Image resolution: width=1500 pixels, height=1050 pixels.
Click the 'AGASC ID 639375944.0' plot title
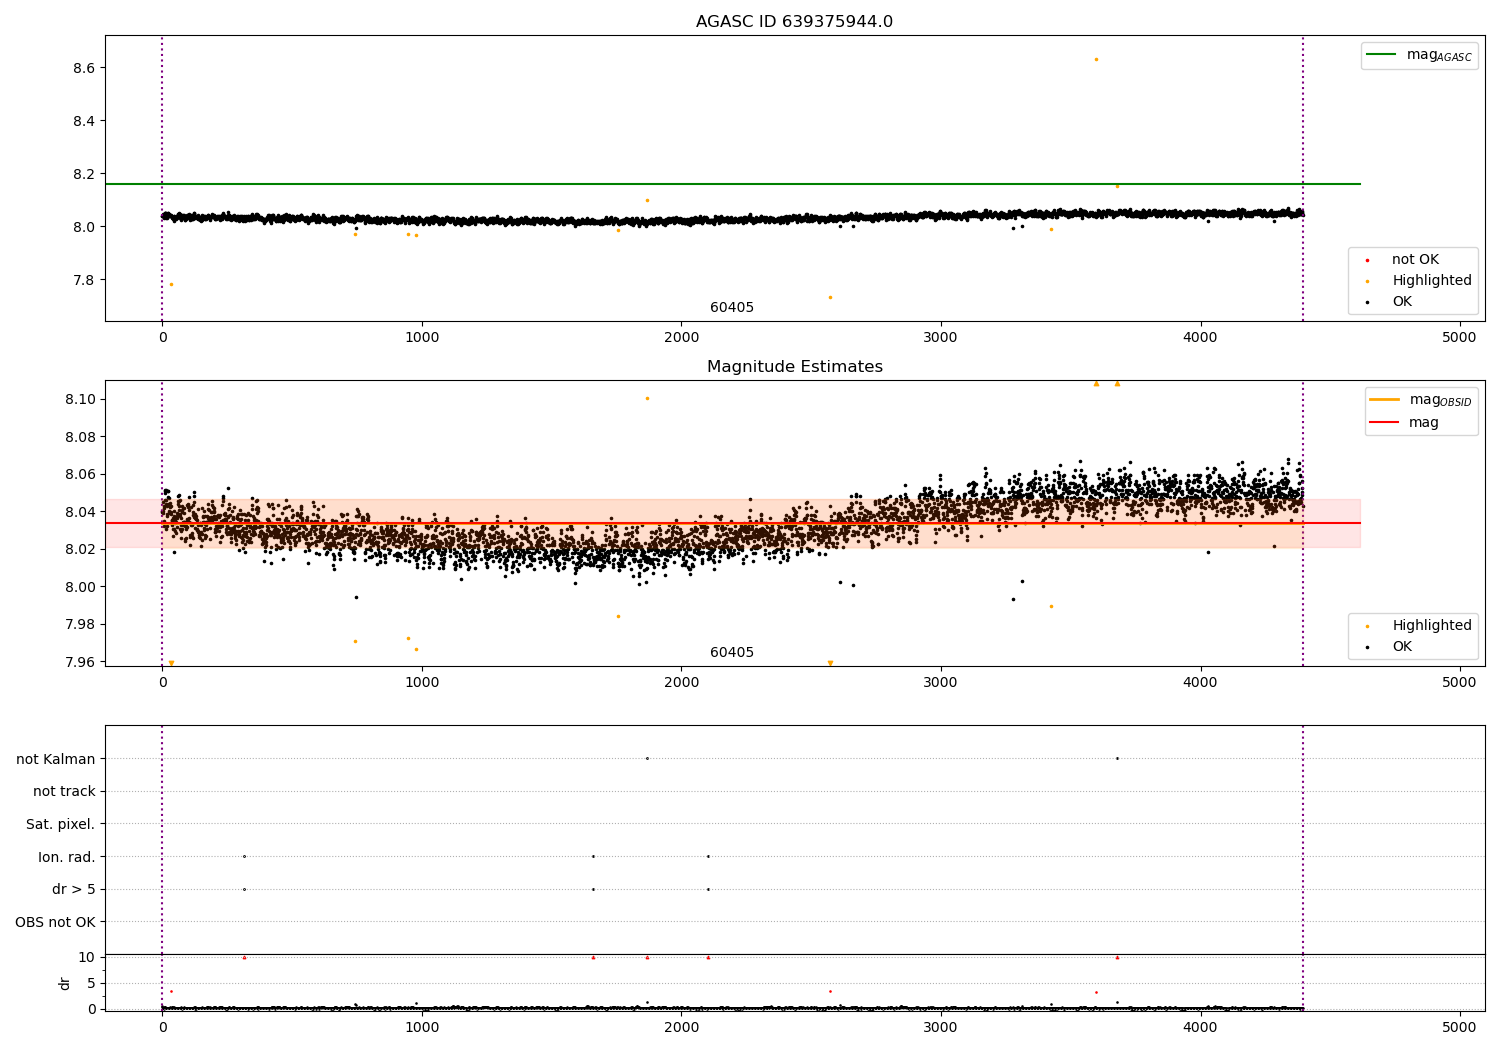[x=794, y=22]
